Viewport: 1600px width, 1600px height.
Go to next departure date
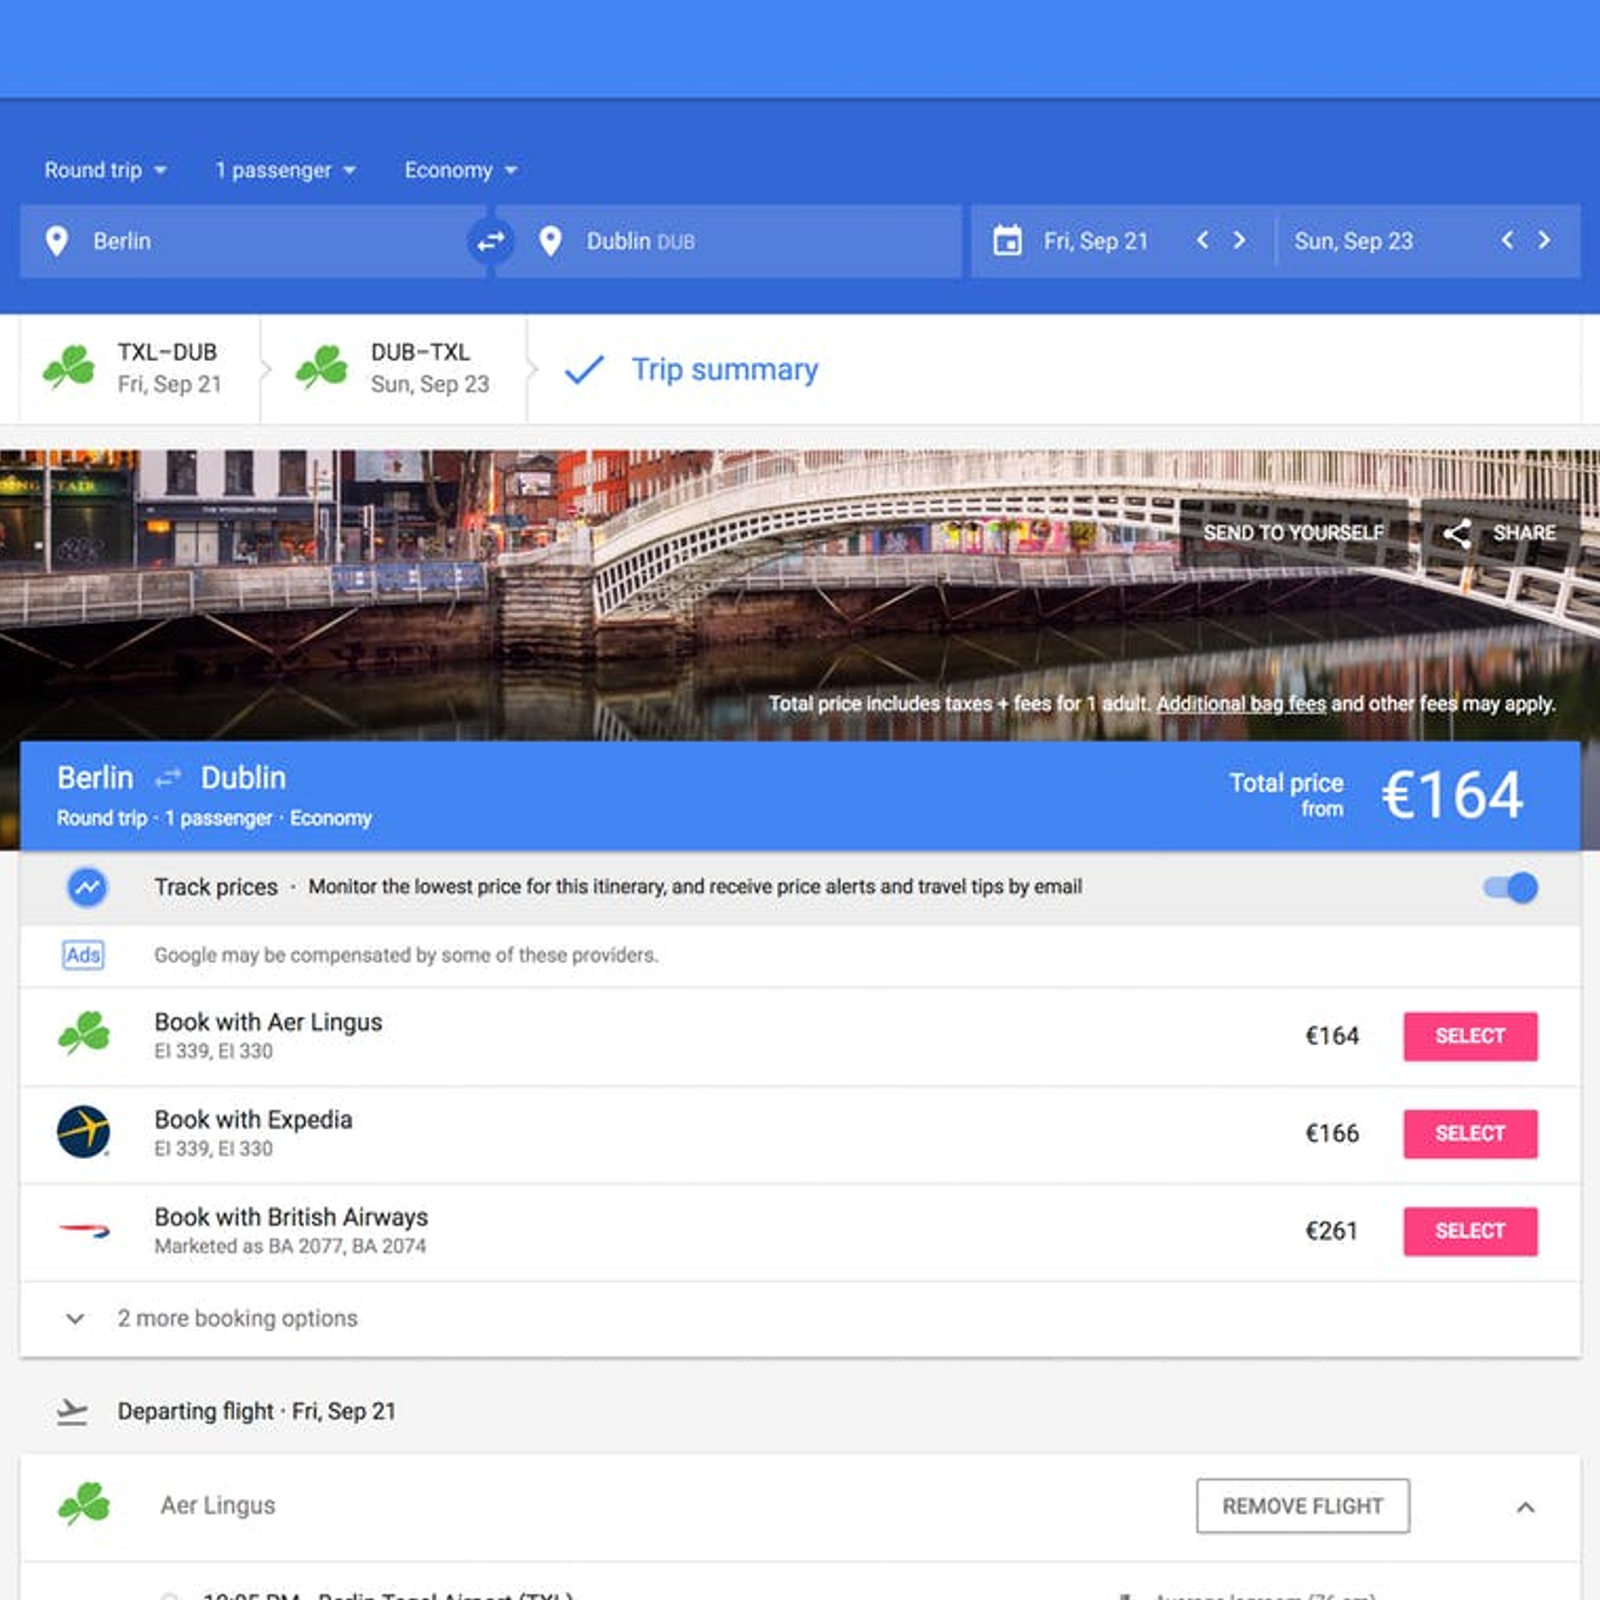(1240, 240)
